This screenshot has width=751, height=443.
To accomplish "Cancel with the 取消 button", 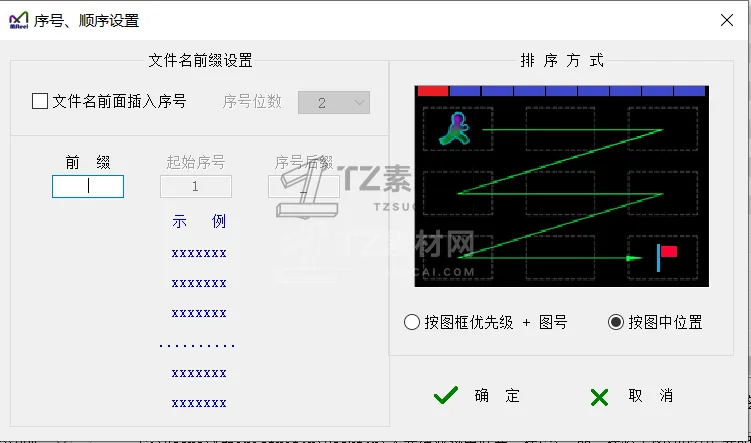I will (x=632, y=396).
